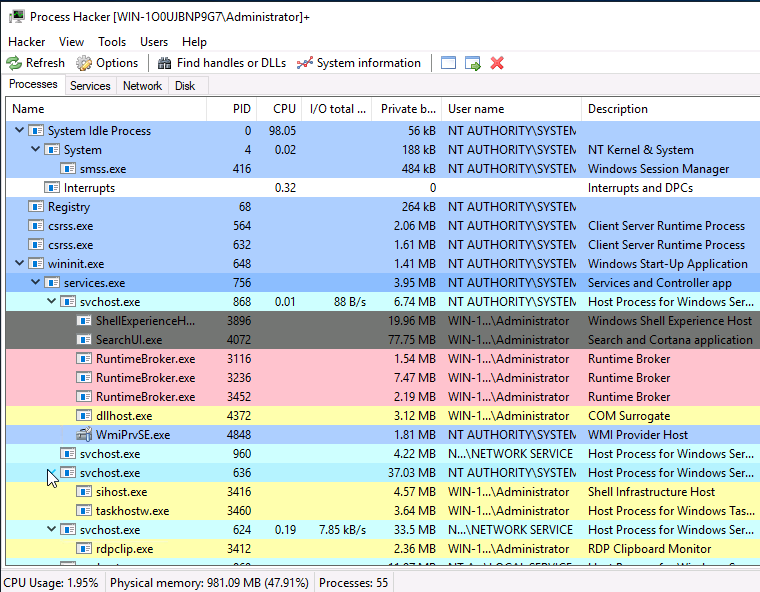Click the Interrupts row icon
This screenshot has height=592, width=760.
[x=52, y=188]
